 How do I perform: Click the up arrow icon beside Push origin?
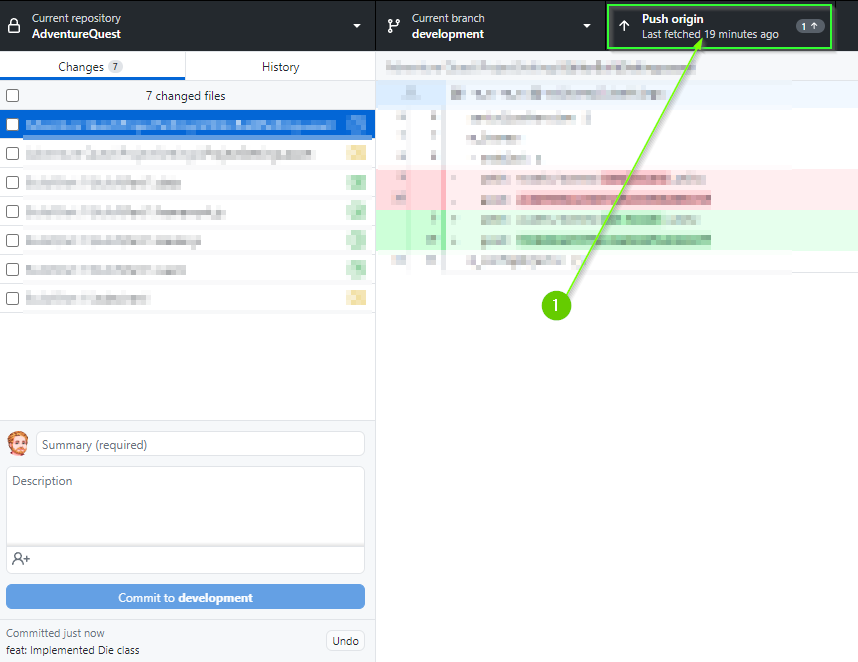coord(624,26)
